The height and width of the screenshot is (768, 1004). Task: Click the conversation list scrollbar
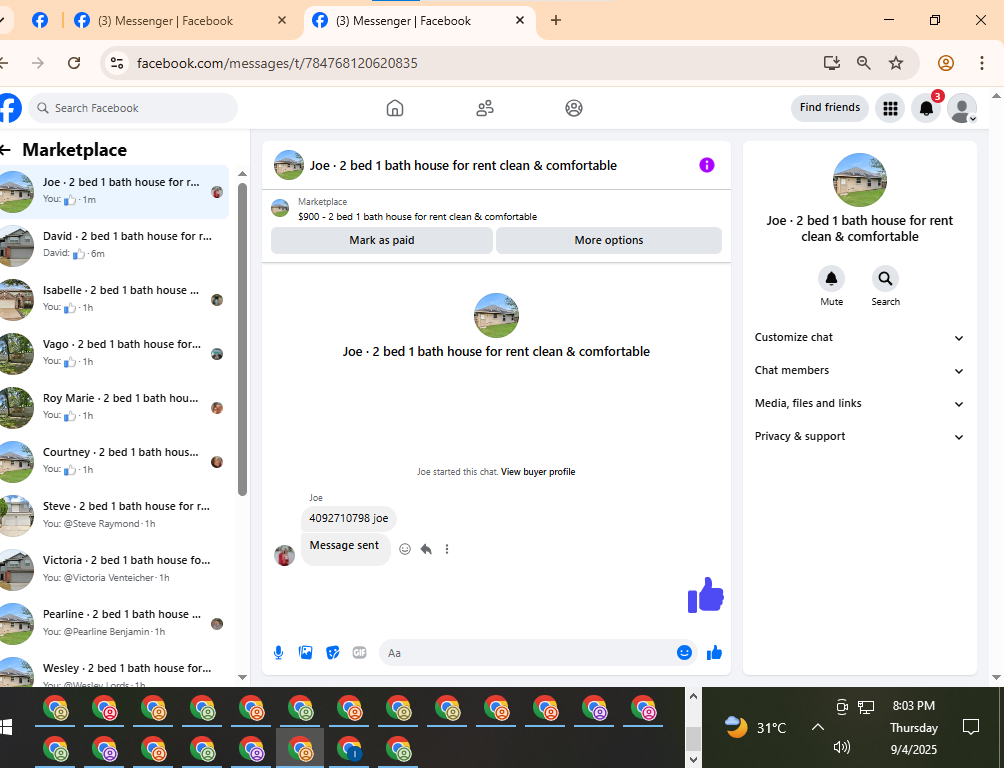click(x=242, y=339)
